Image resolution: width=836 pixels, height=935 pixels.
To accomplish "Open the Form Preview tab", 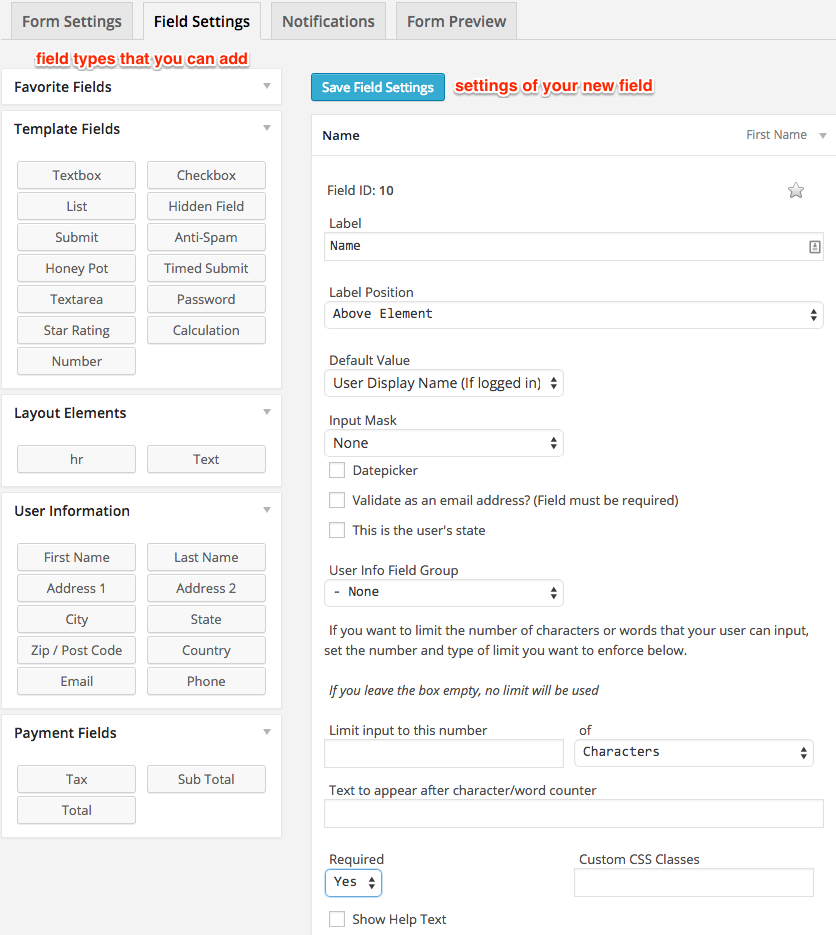I will tap(456, 21).
